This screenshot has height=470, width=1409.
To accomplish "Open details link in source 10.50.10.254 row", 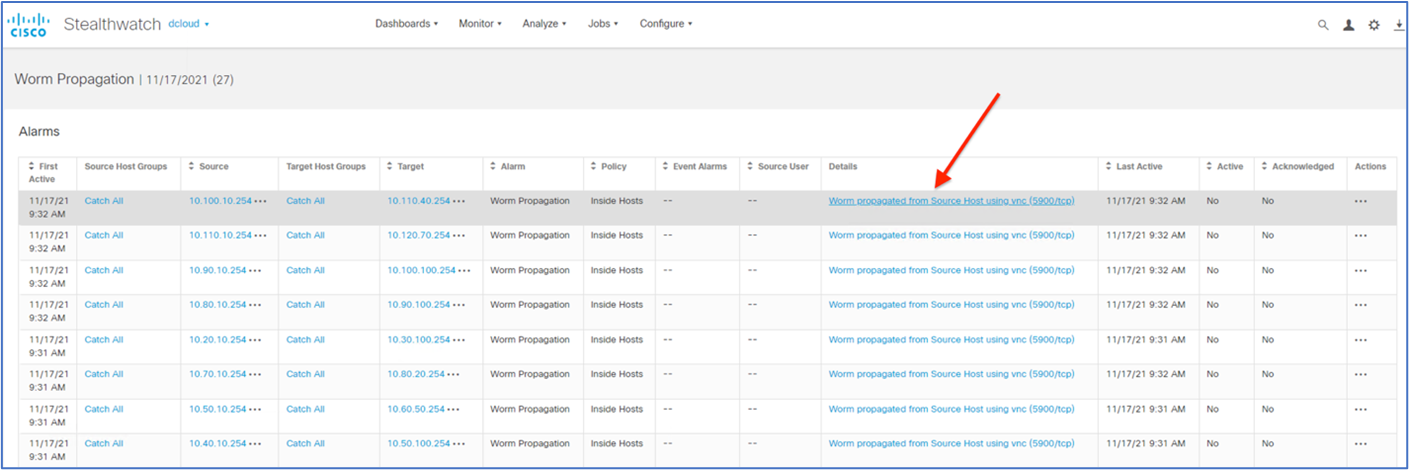I will (x=952, y=409).
